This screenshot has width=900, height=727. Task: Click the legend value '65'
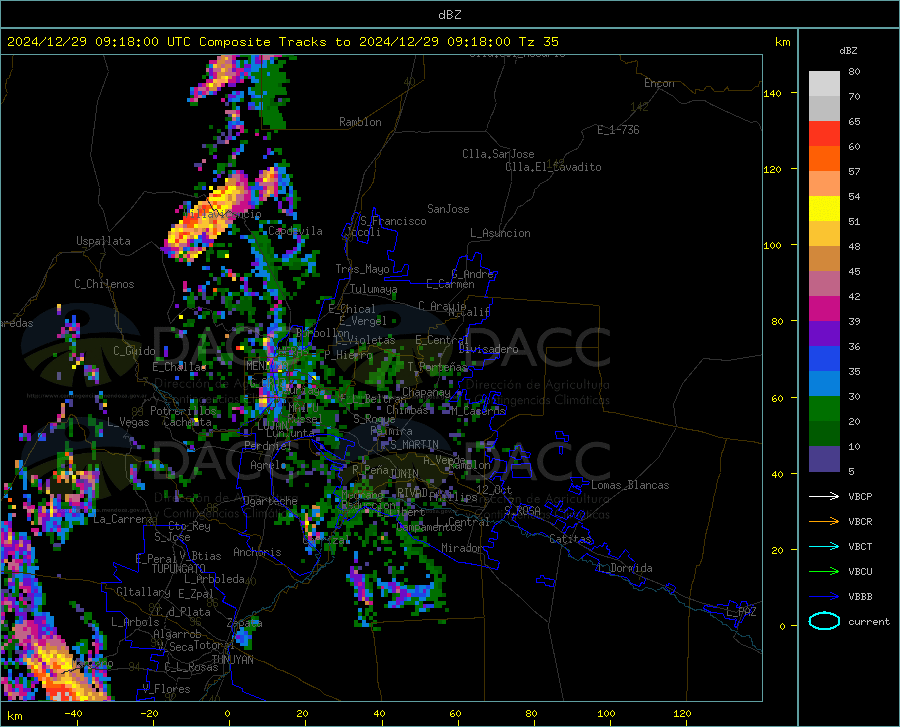coord(854,122)
